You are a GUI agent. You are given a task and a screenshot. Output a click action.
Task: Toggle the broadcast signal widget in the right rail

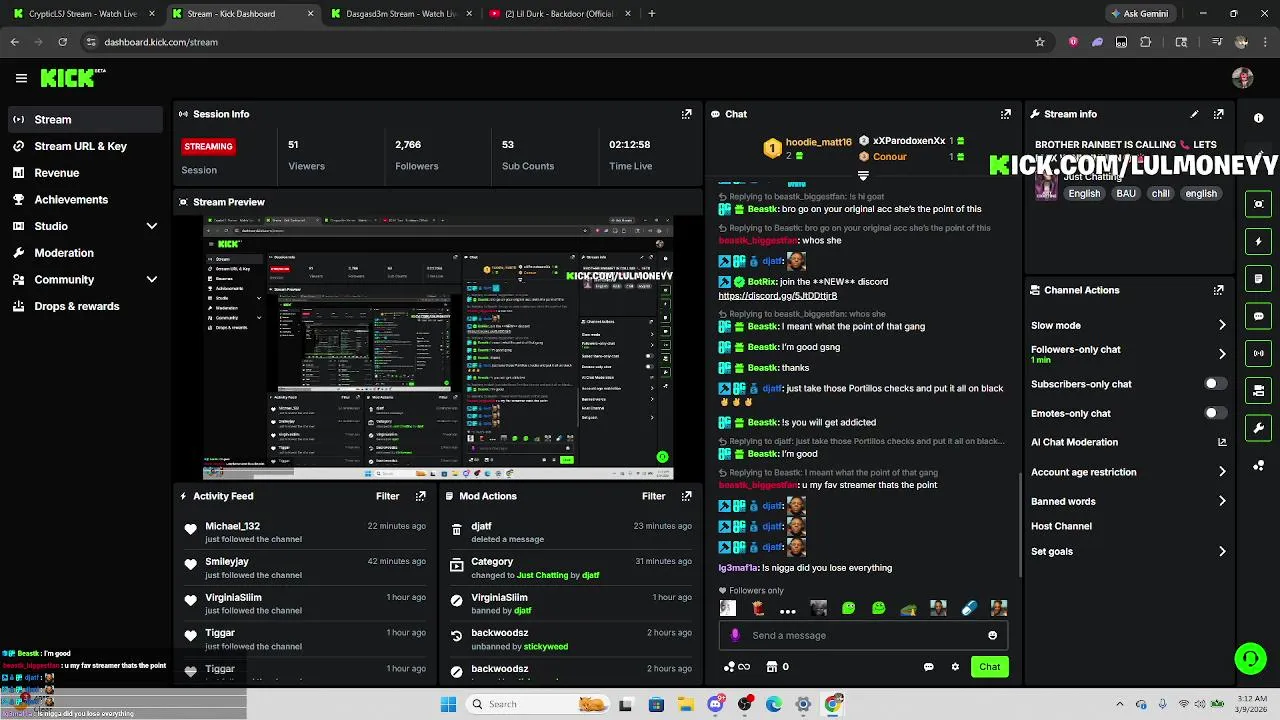[1258, 353]
